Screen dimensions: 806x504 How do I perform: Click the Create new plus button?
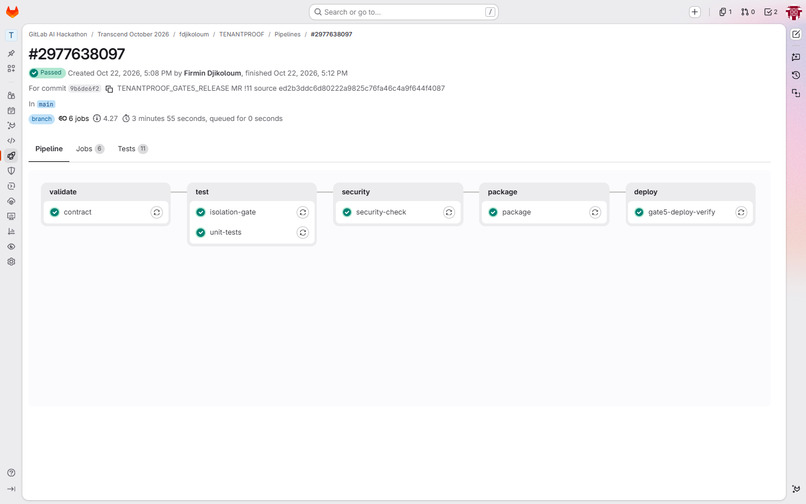(x=694, y=12)
